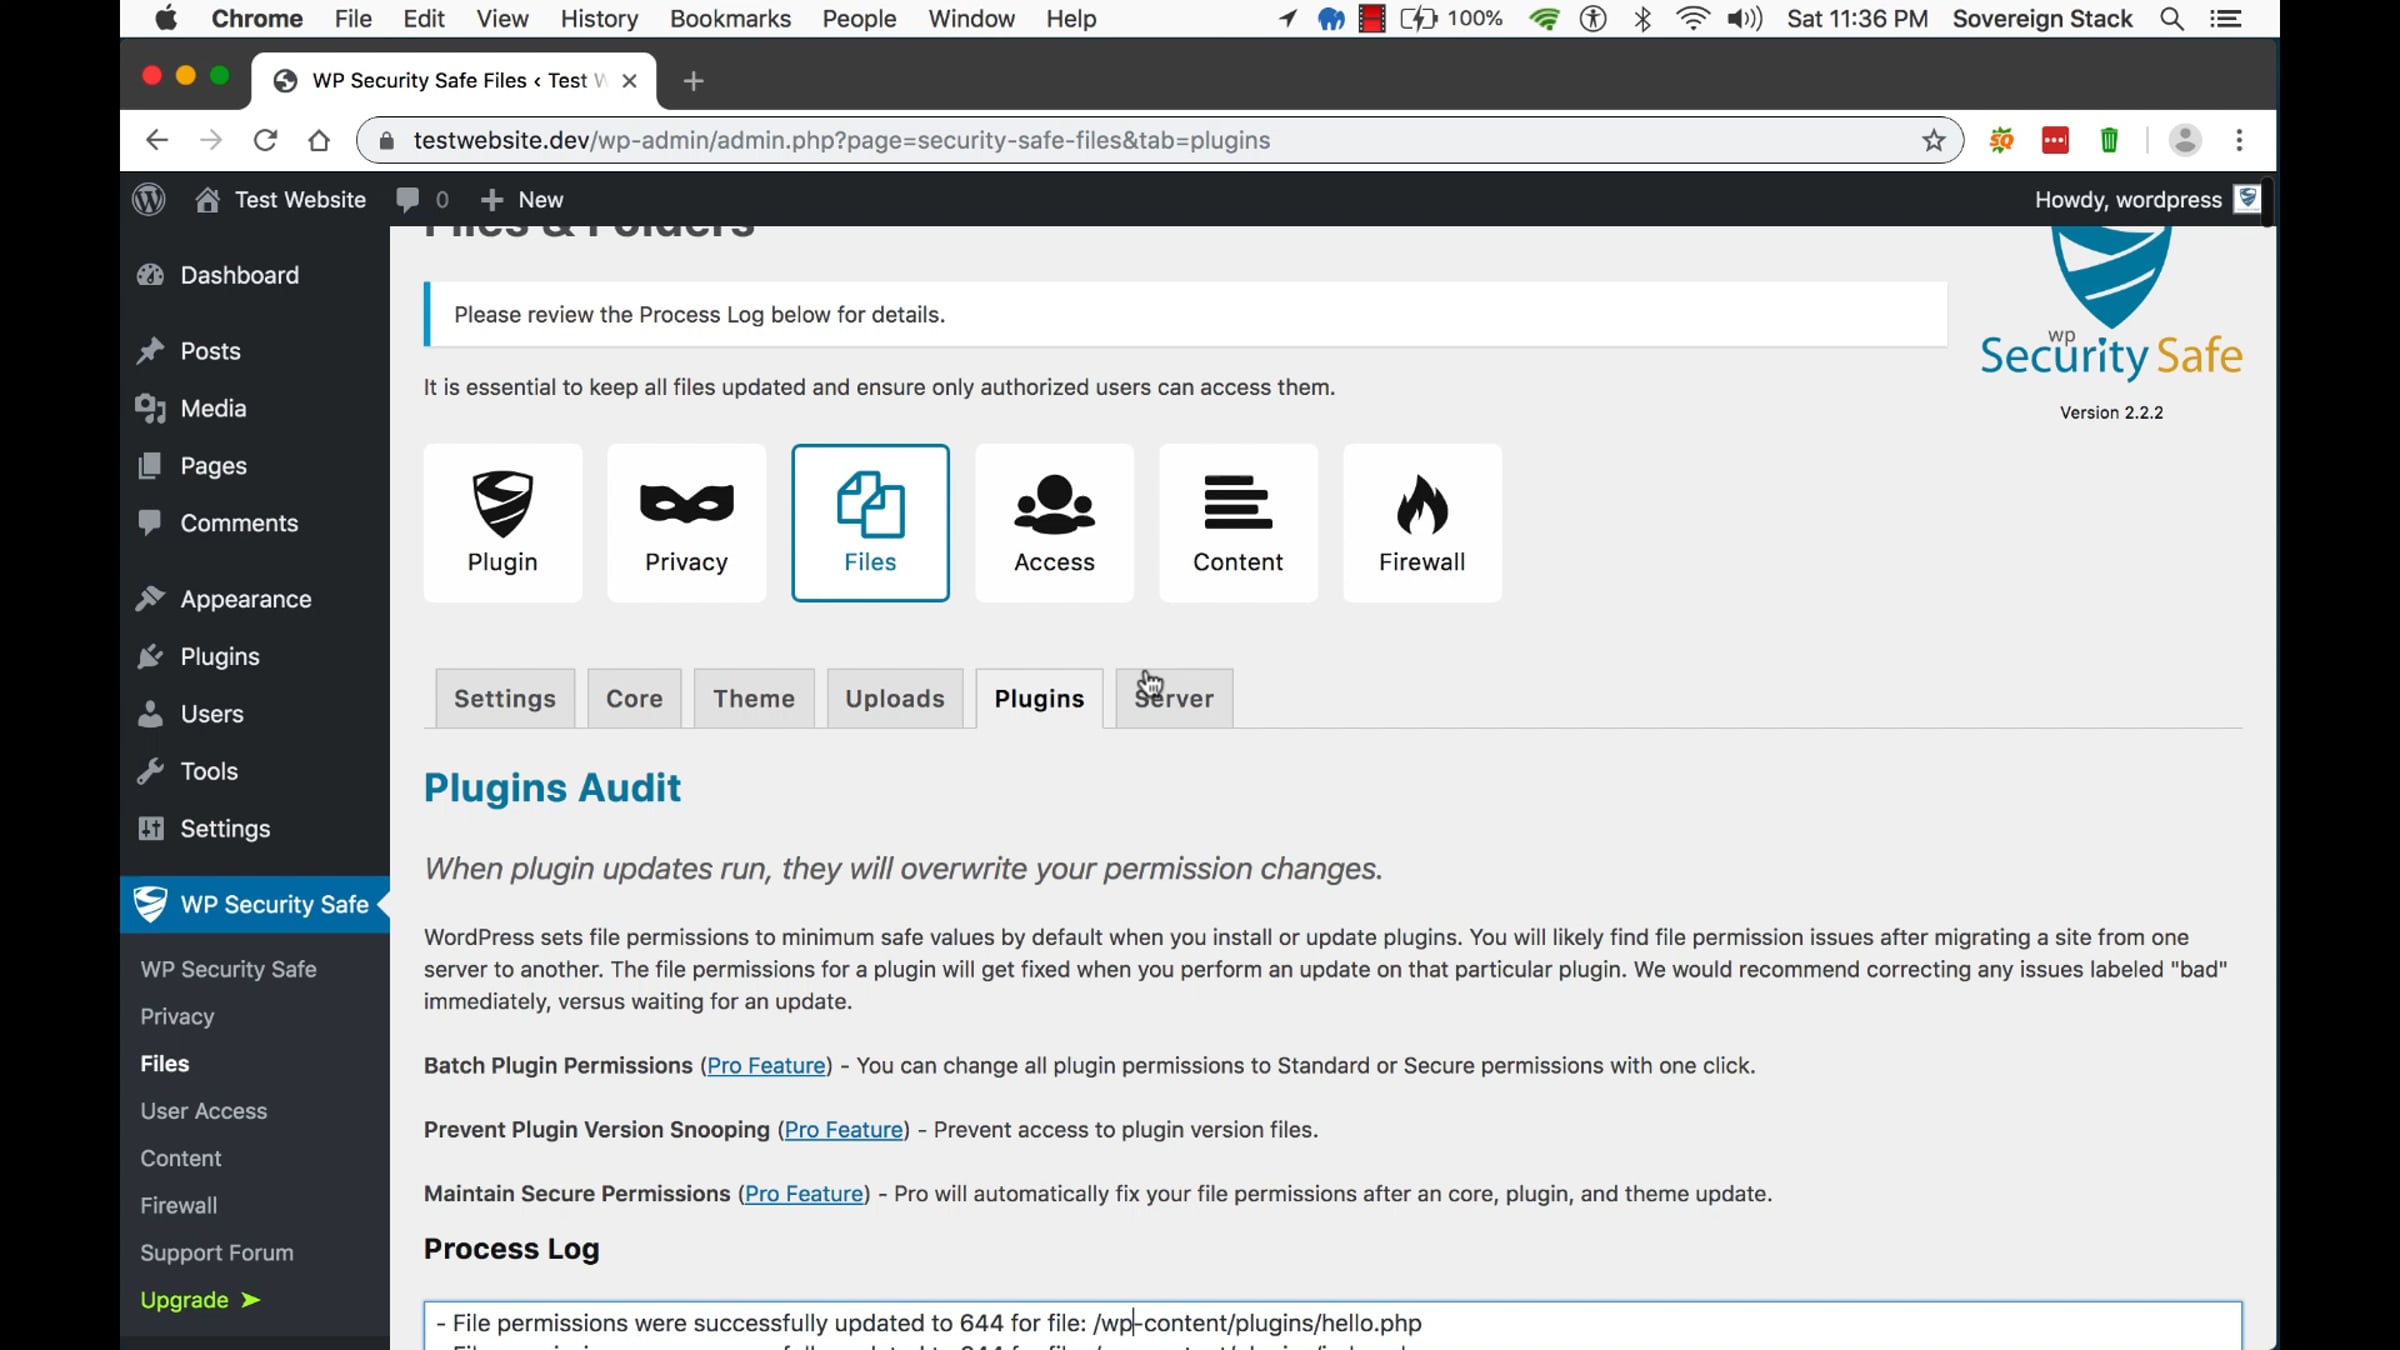Open the History menu in menu bar
Viewport: 2400px width, 1350px height.
[599, 19]
